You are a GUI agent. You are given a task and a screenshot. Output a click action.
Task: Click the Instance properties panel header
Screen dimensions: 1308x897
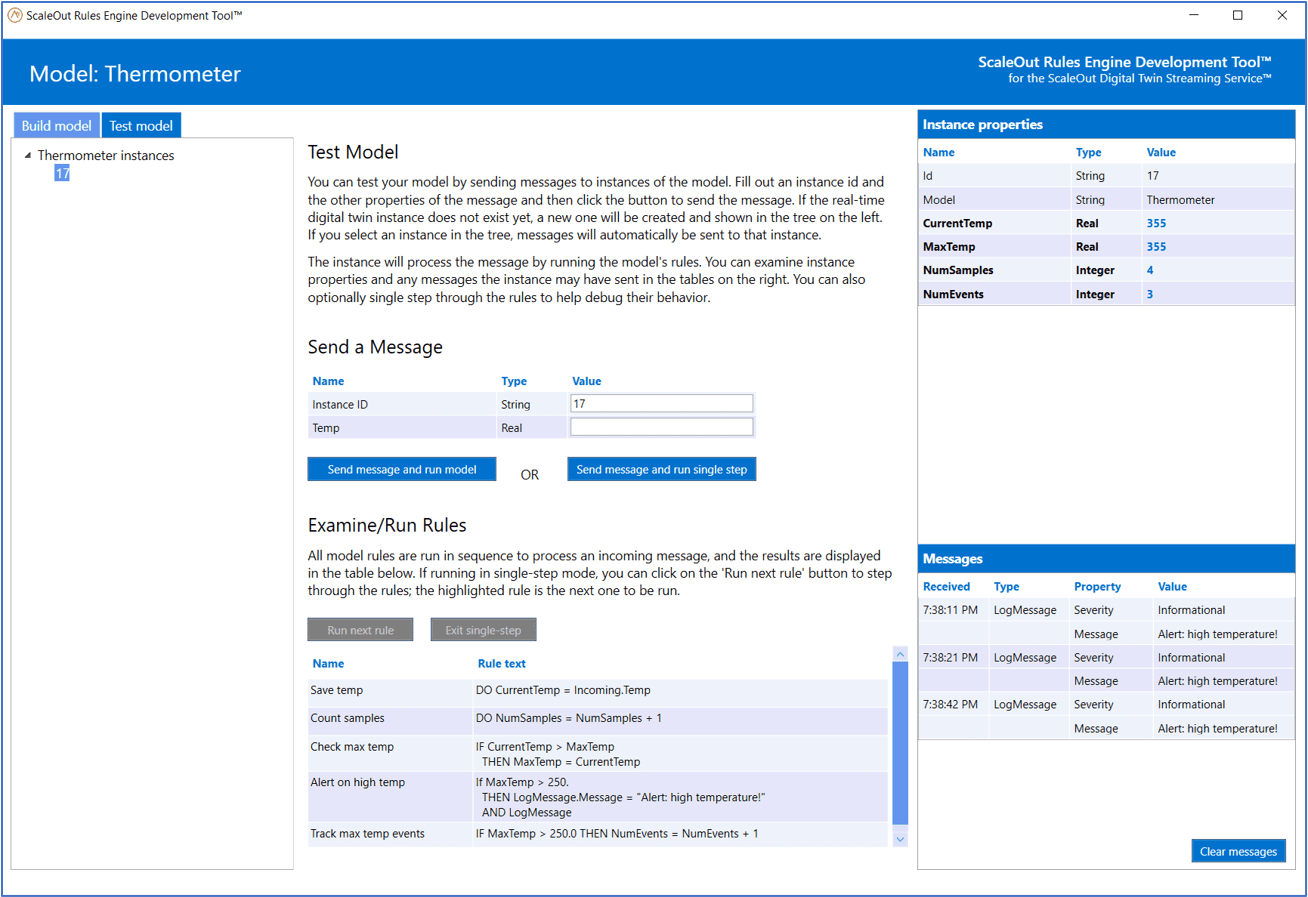click(1106, 125)
